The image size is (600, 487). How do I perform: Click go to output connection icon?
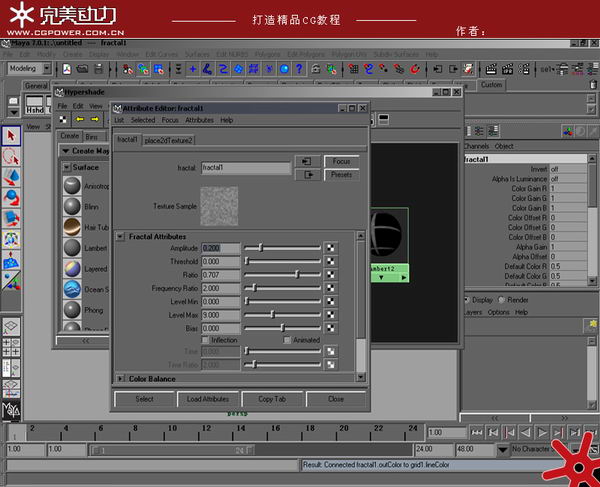pyautogui.click(x=307, y=175)
